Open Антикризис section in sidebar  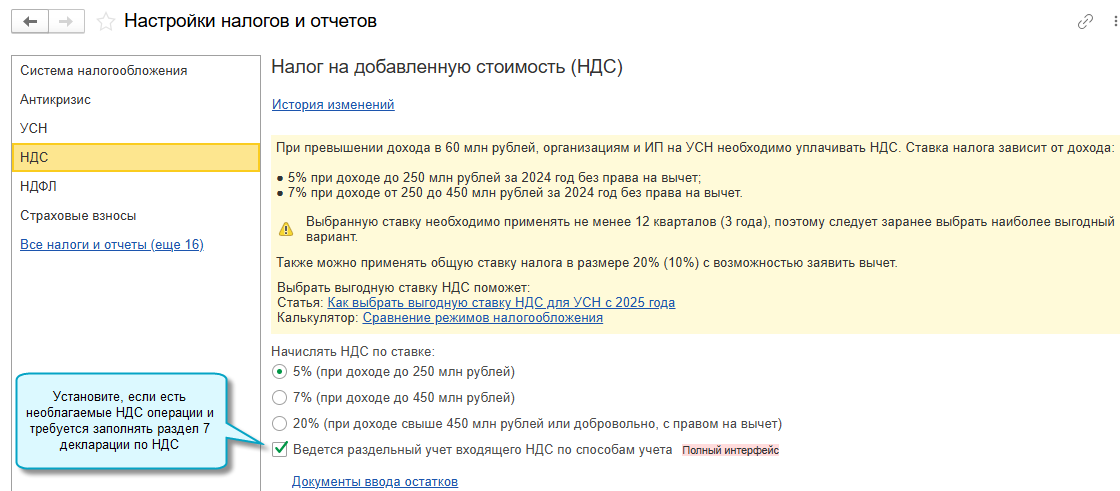point(56,100)
